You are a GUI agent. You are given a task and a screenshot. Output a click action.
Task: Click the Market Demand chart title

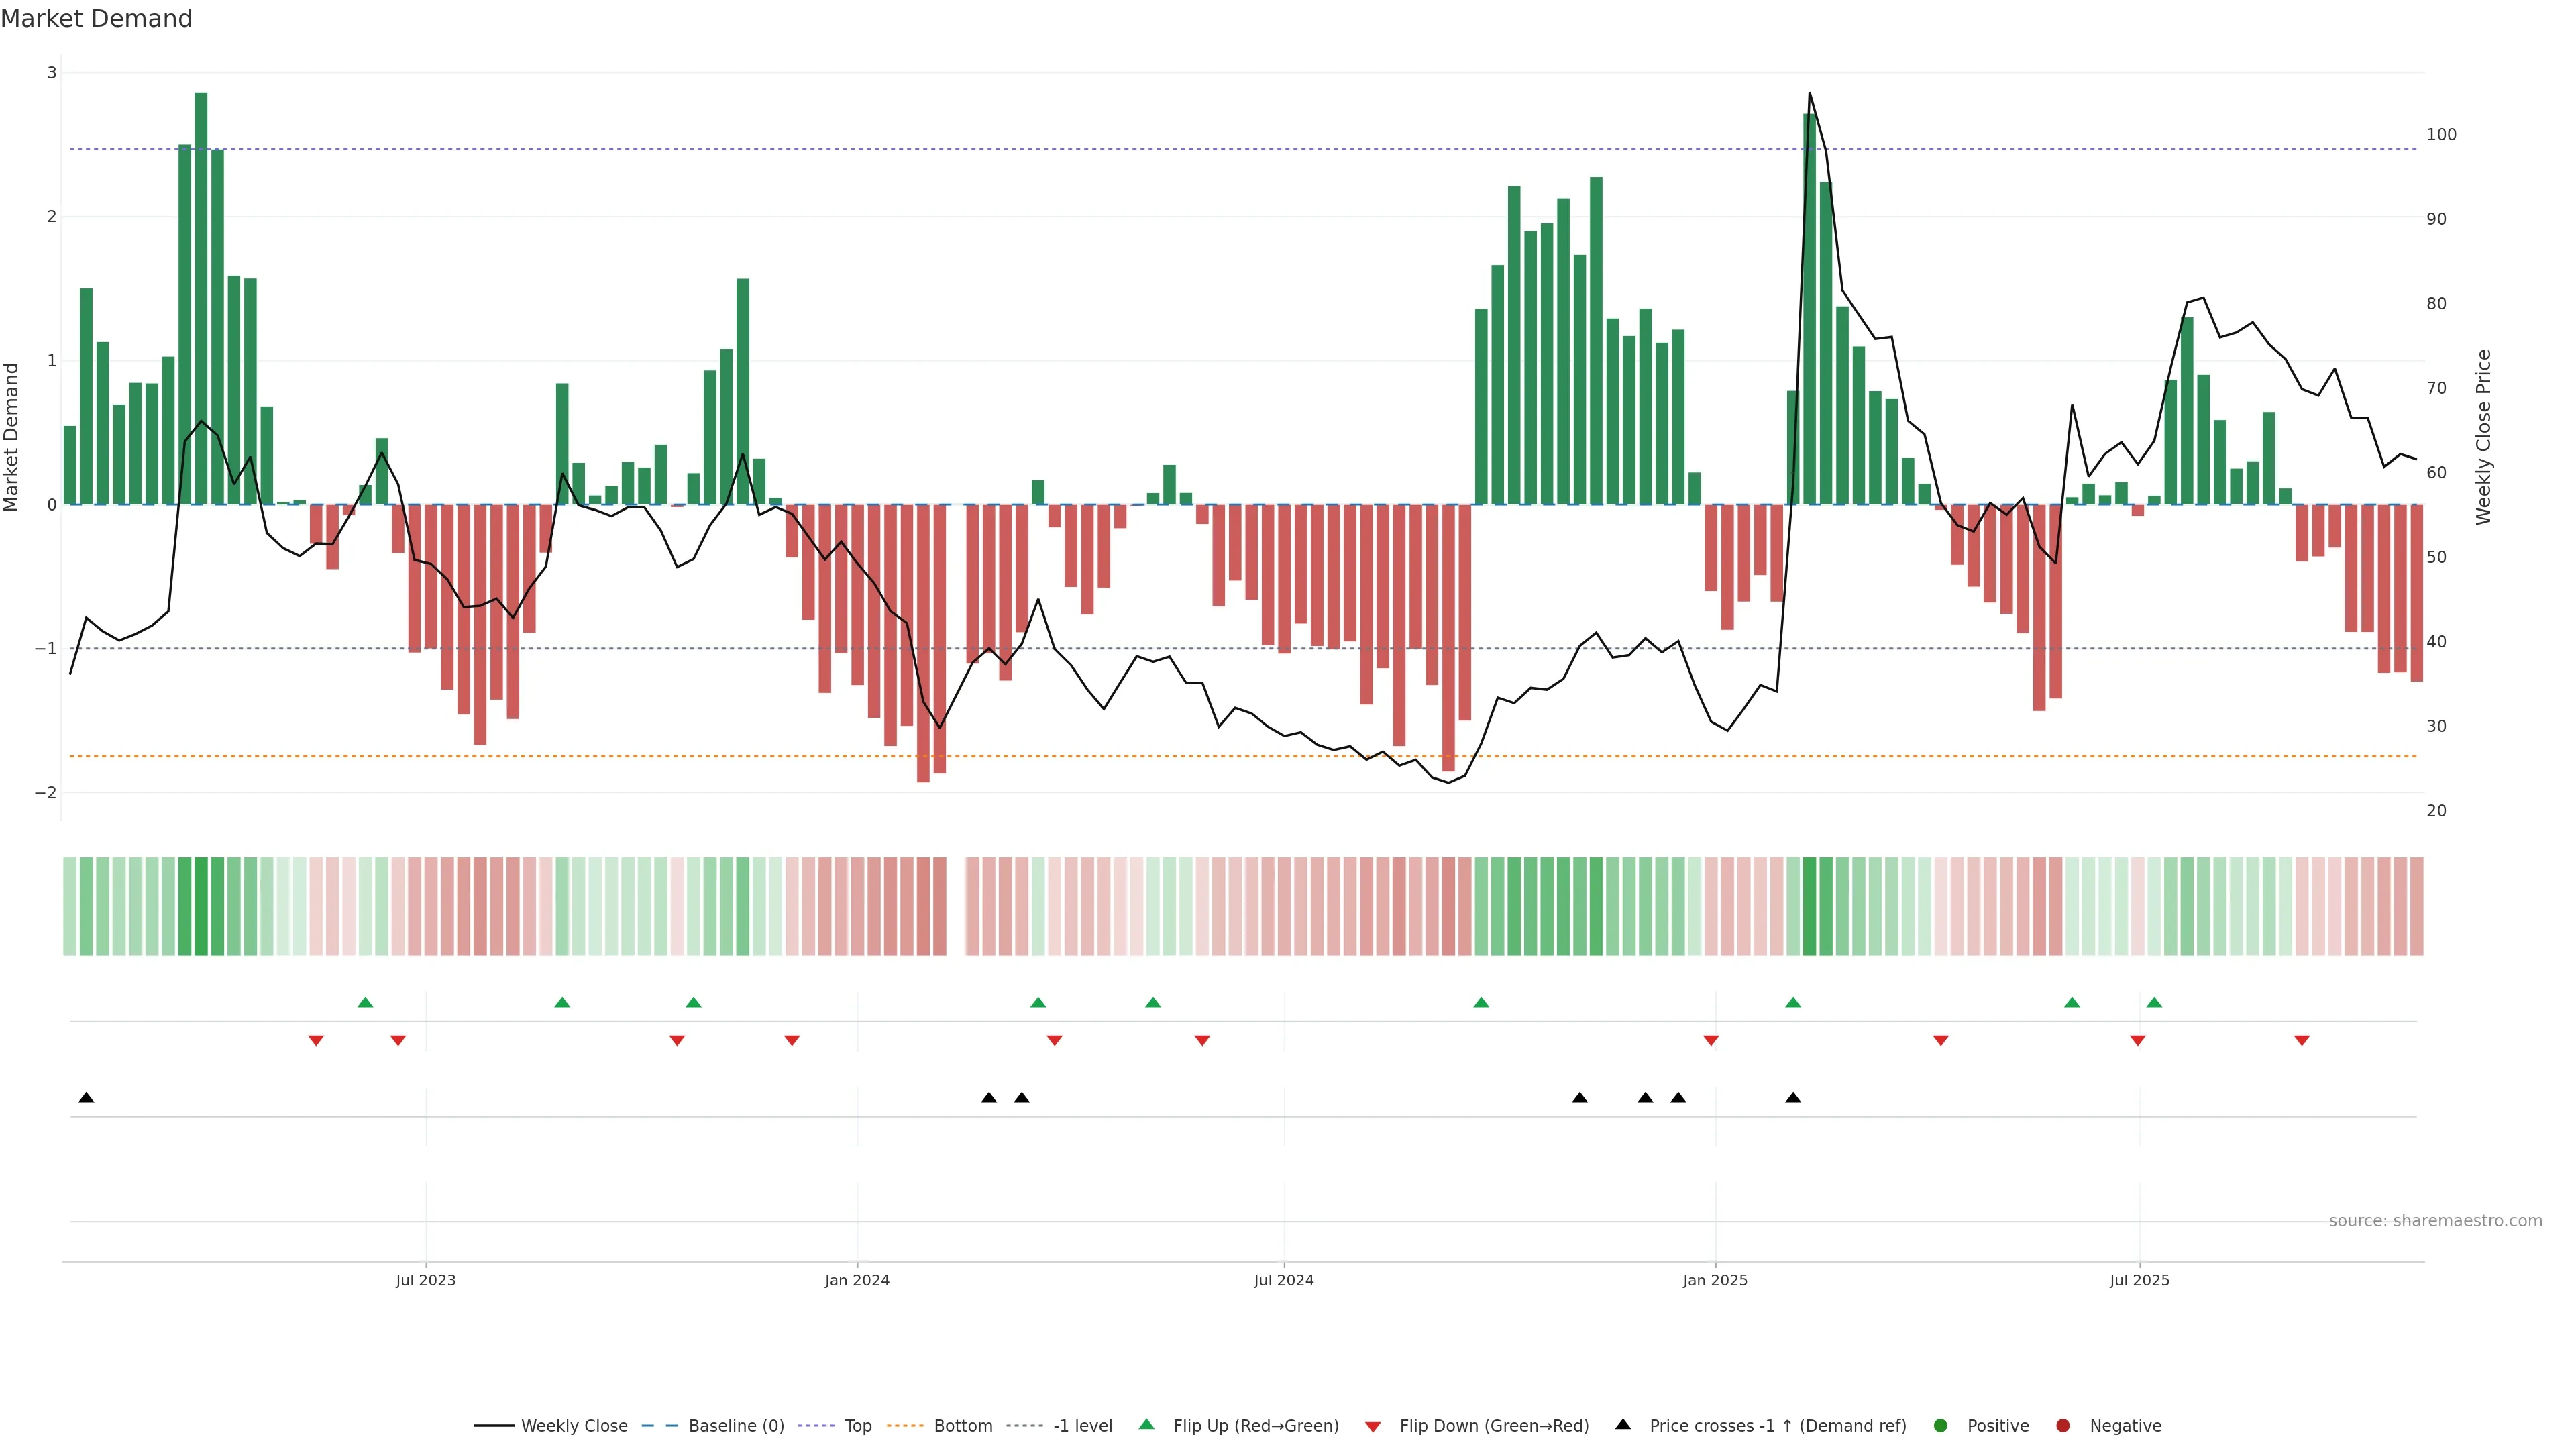tap(96, 19)
